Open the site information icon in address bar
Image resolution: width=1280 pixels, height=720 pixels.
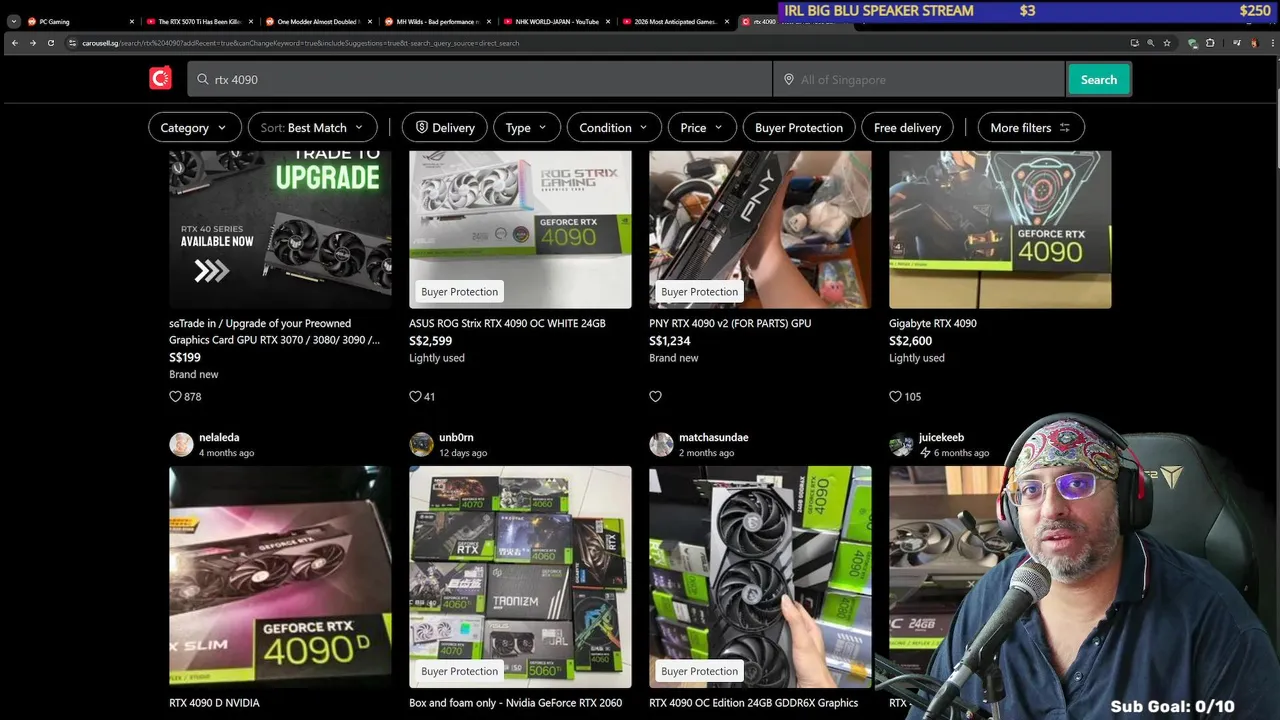72,43
